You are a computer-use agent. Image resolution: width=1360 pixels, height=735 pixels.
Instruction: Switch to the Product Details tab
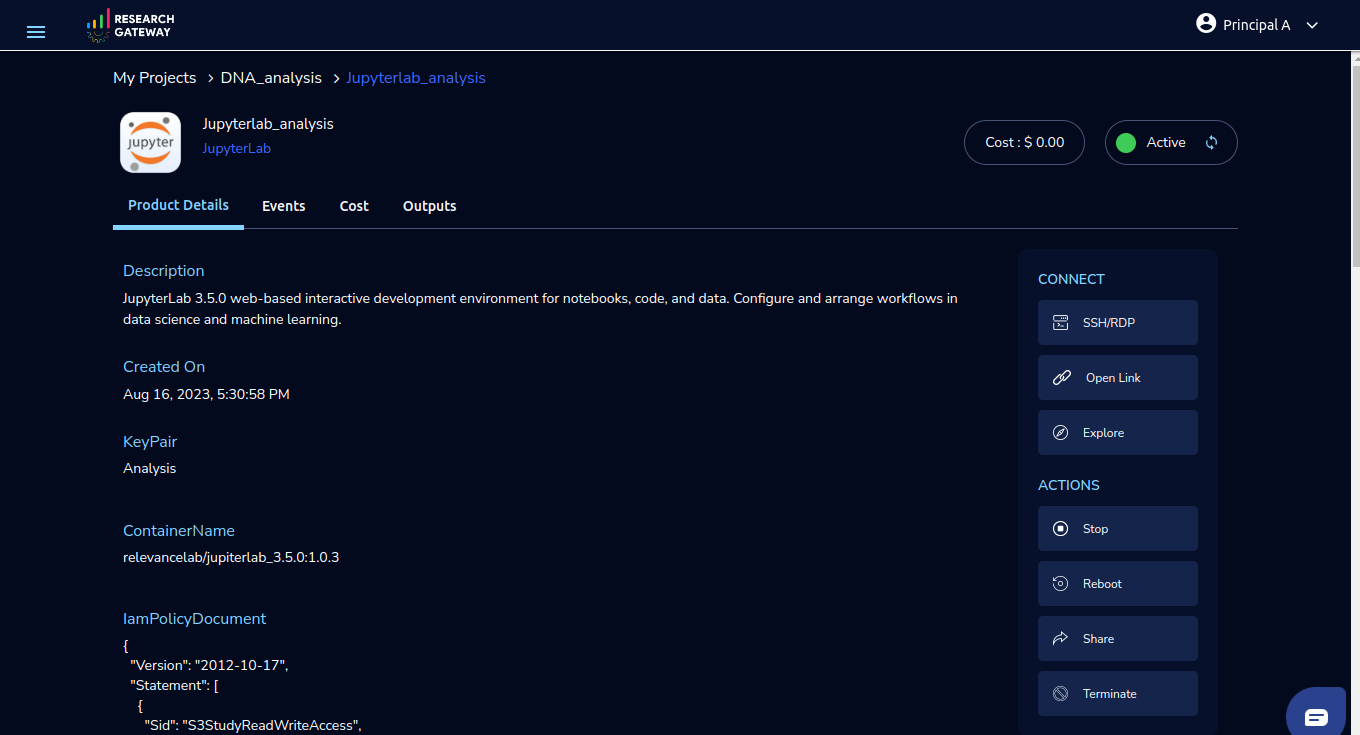coord(178,205)
